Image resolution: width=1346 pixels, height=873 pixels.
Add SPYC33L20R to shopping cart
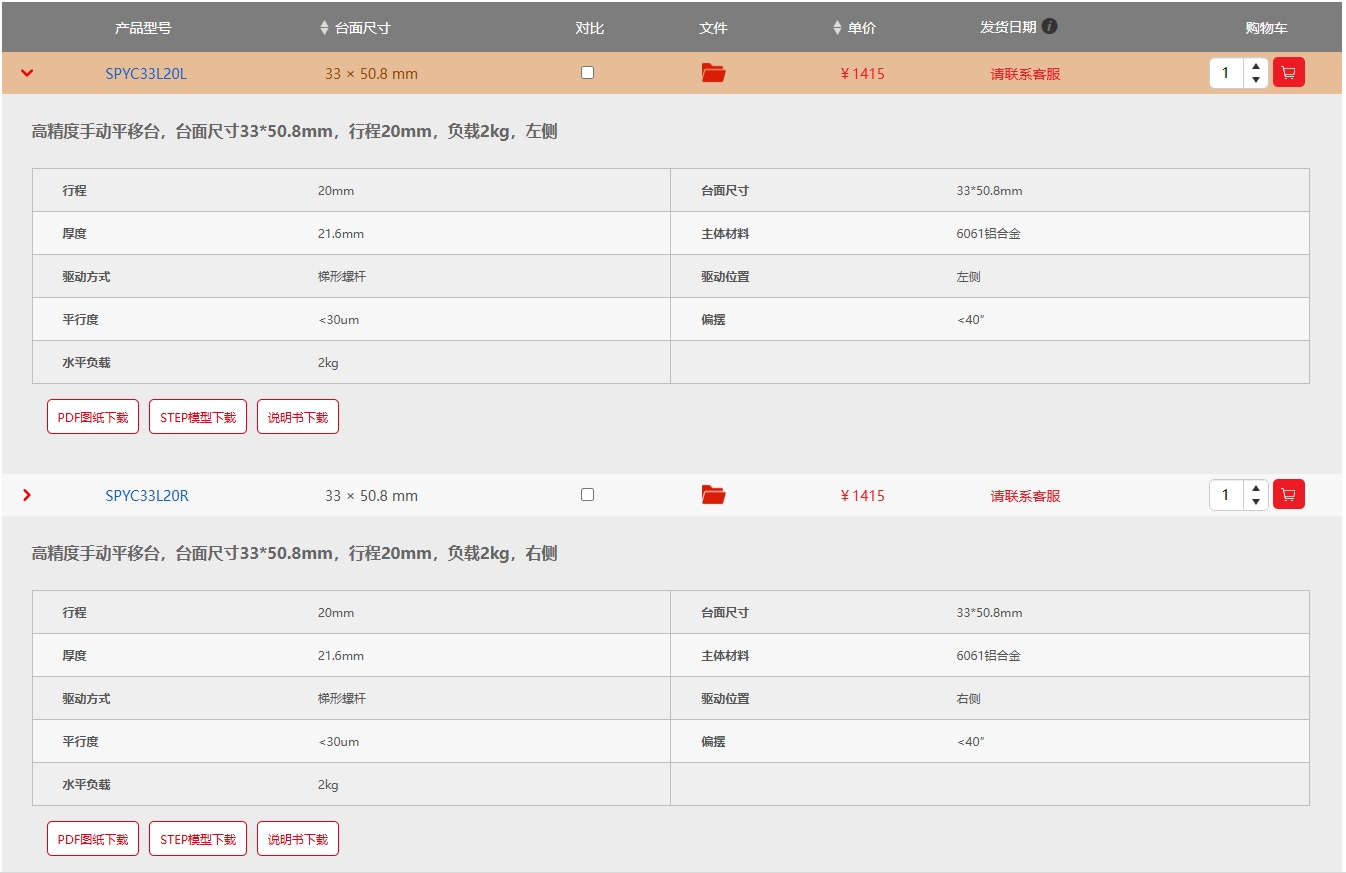coord(1288,495)
